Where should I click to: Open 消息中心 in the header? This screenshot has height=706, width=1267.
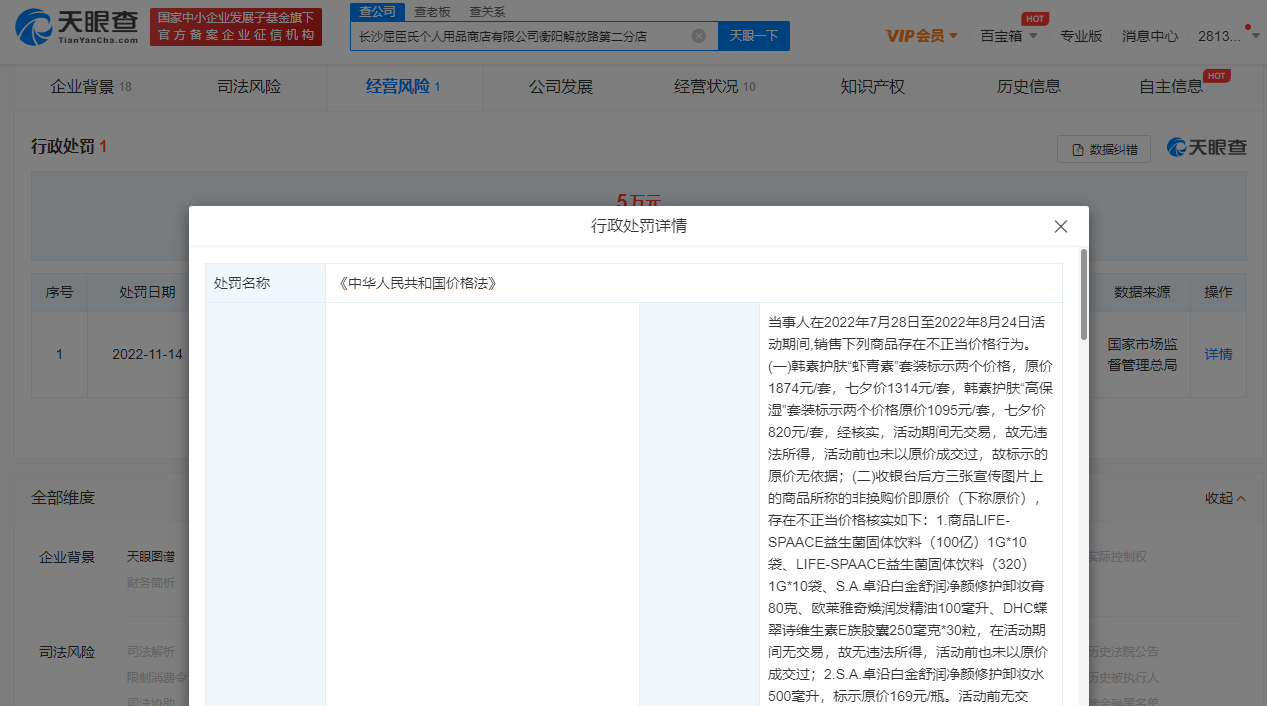pyautogui.click(x=1149, y=36)
